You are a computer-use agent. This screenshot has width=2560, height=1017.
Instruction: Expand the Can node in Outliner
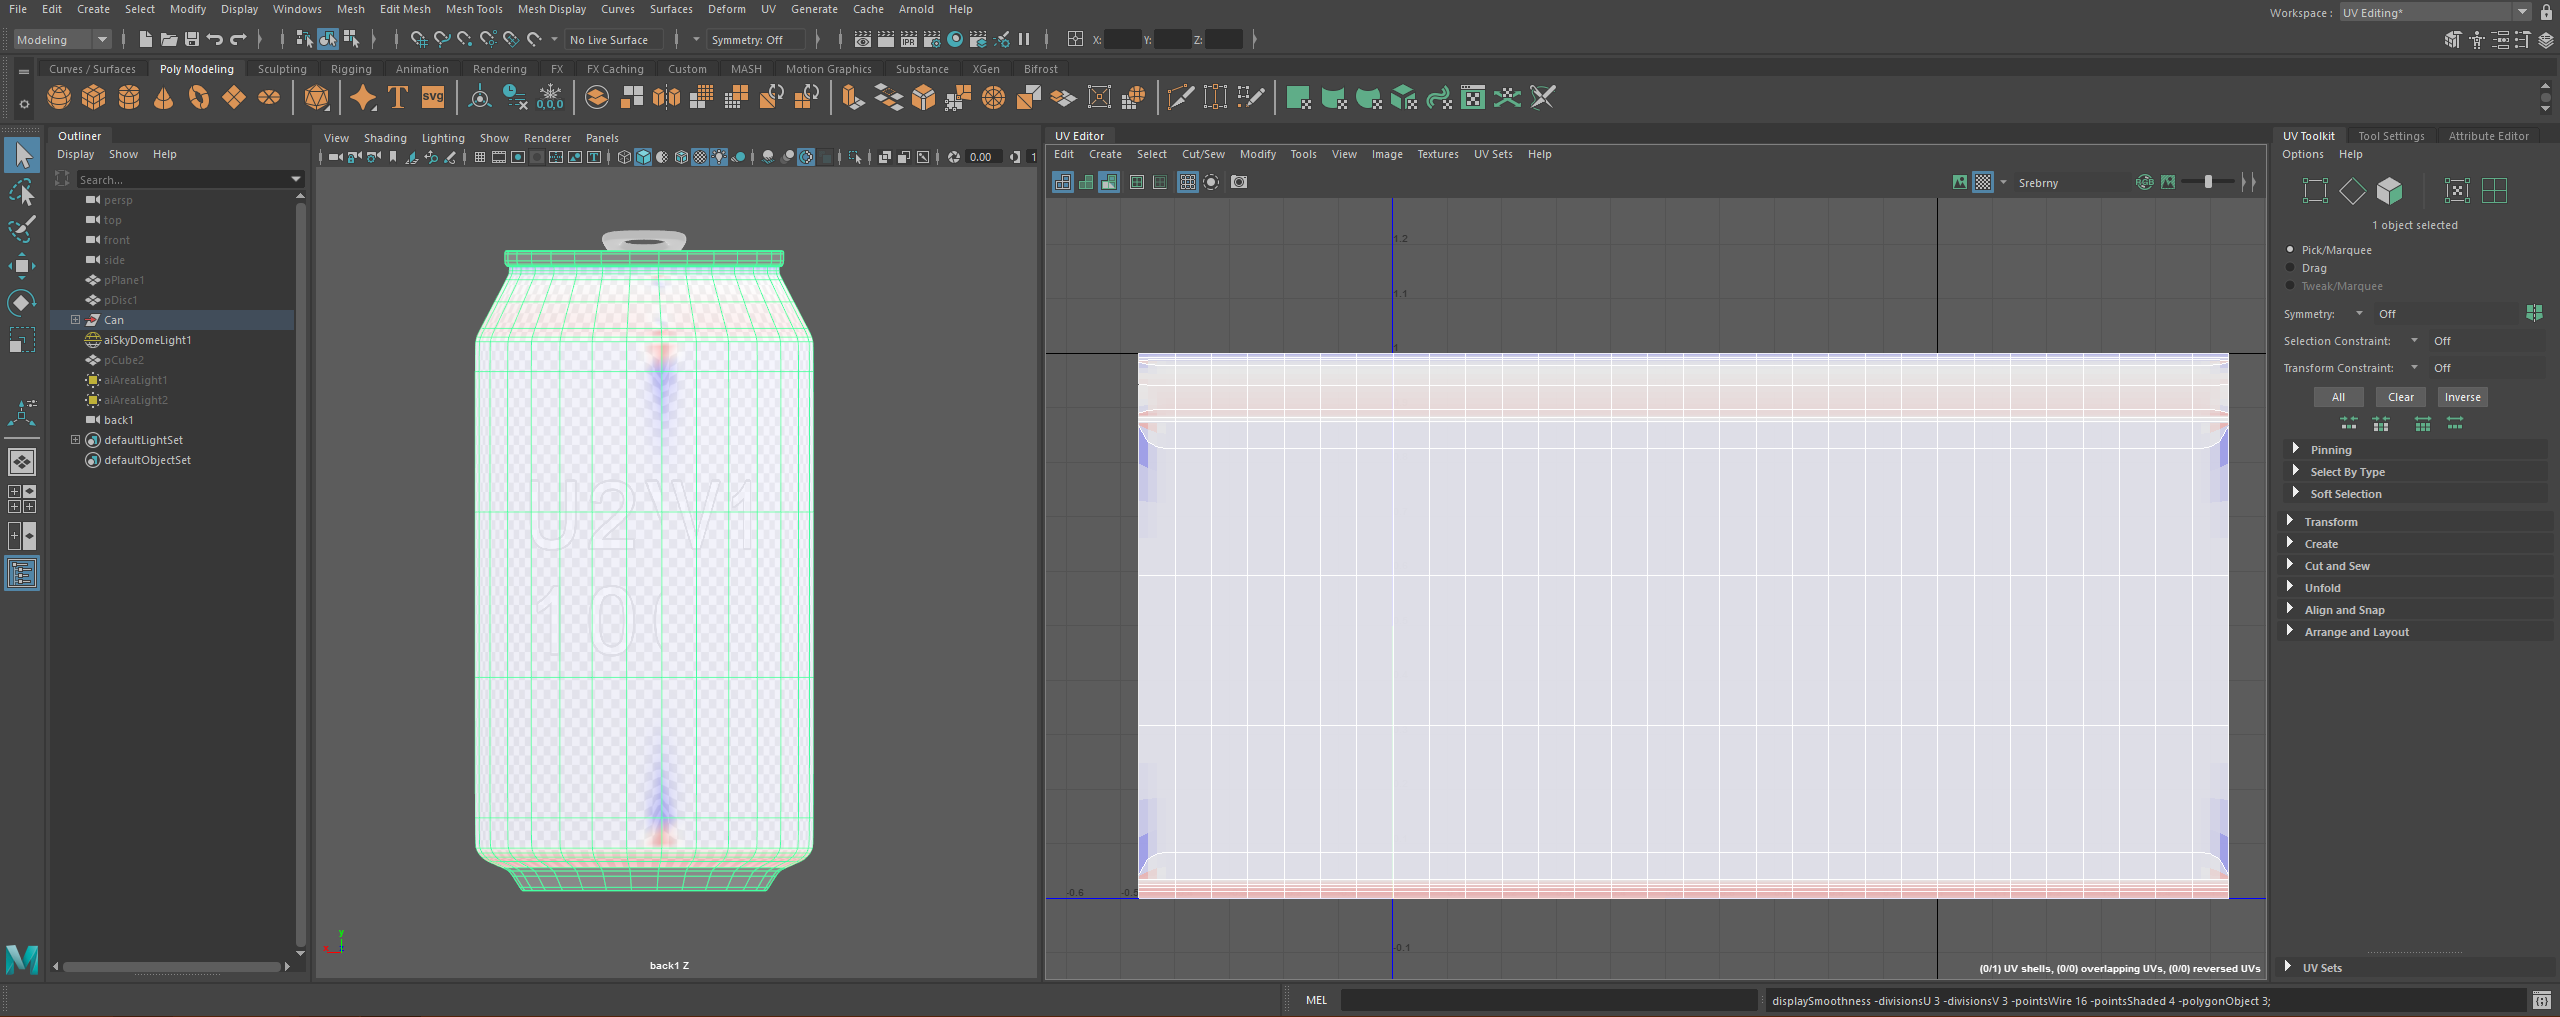(75, 320)
